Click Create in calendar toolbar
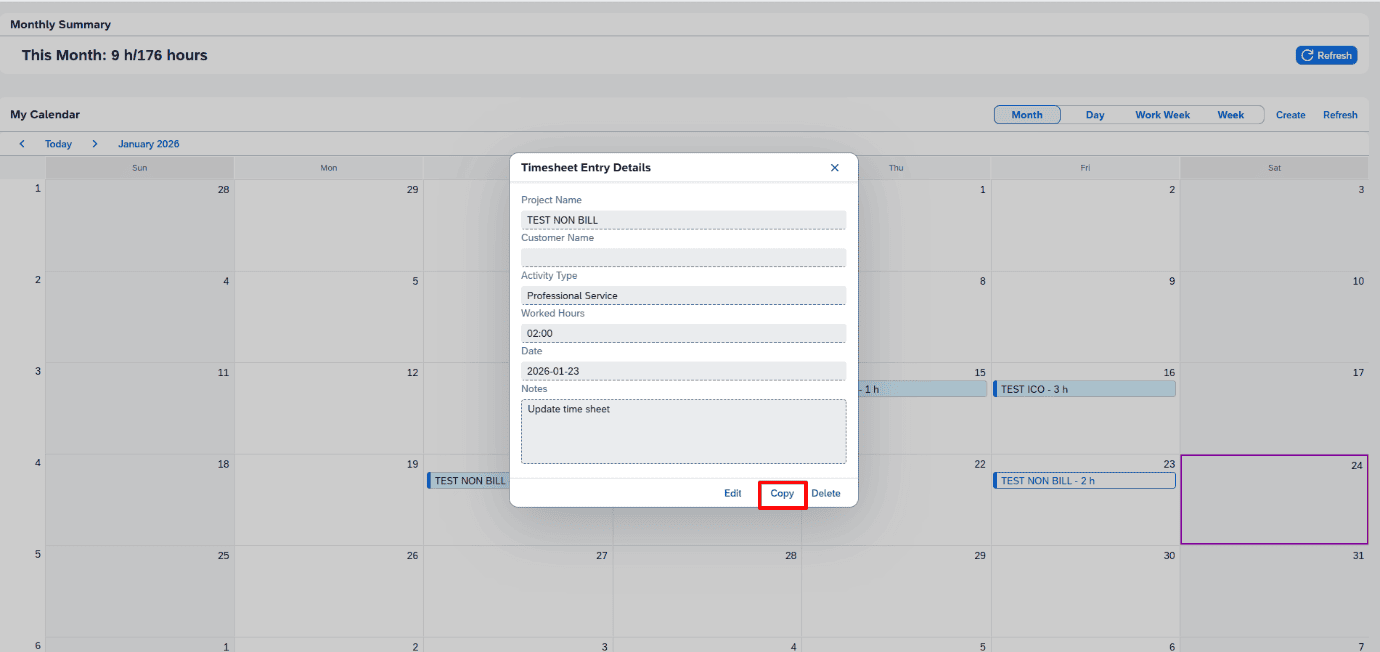 tap(1290, 115)
